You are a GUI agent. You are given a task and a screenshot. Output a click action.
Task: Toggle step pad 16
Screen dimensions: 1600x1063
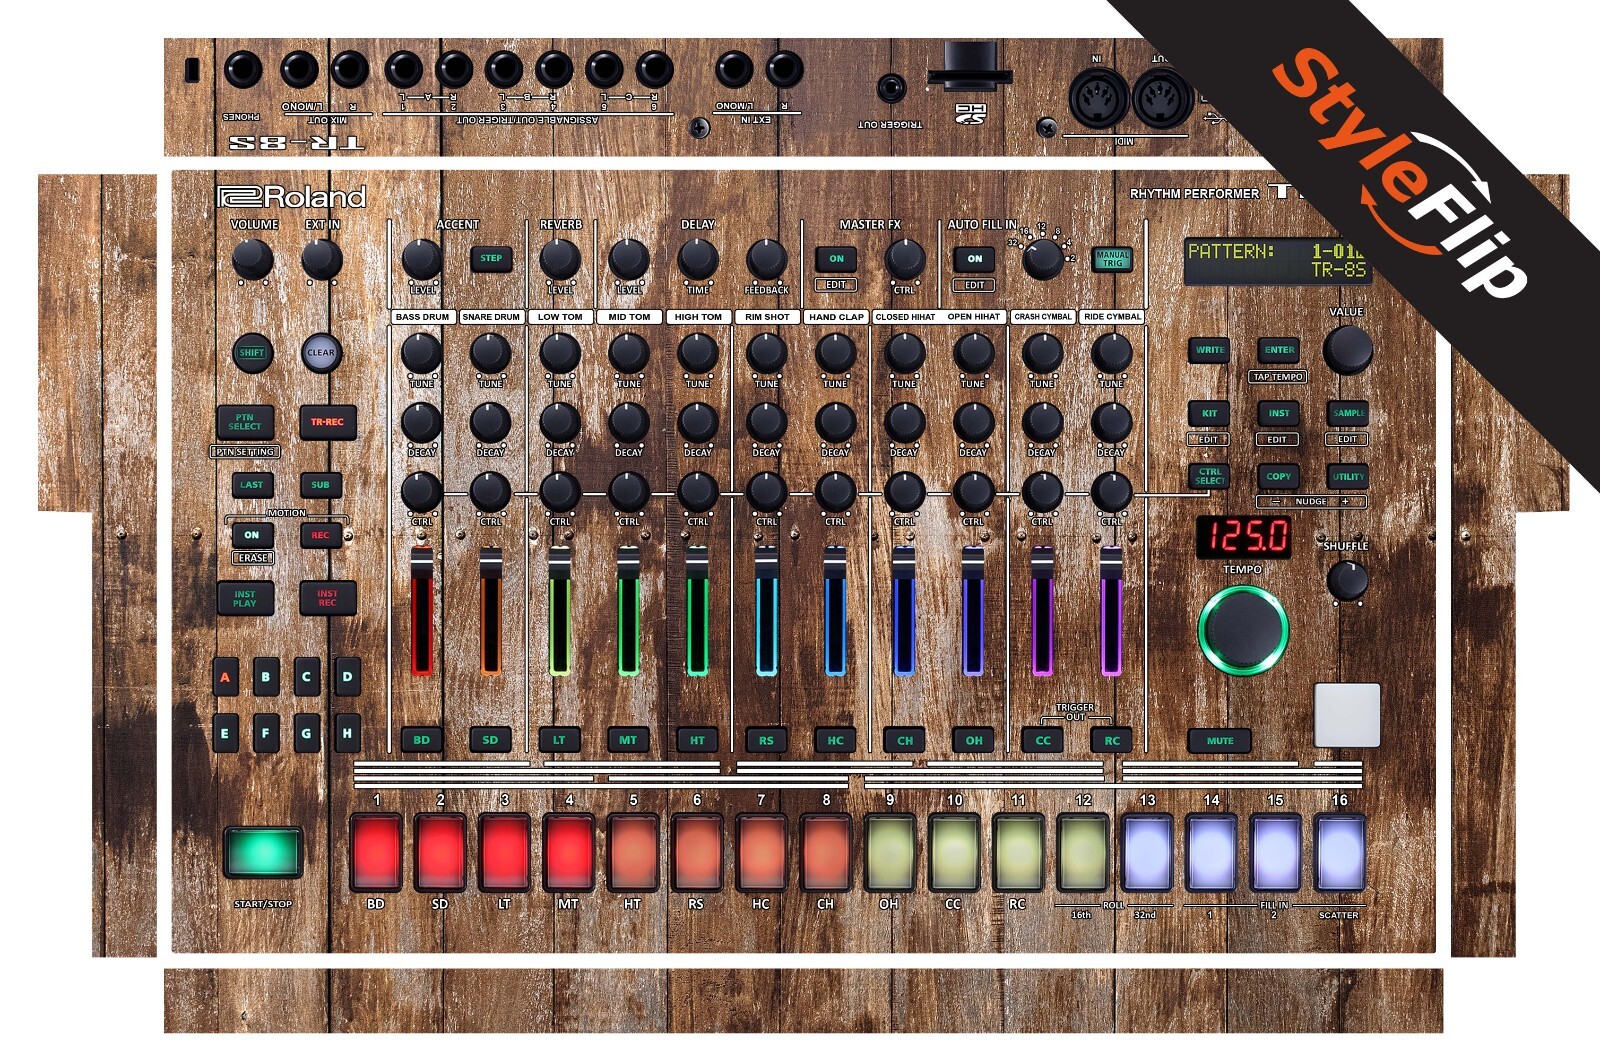(x=1340, y=852)
